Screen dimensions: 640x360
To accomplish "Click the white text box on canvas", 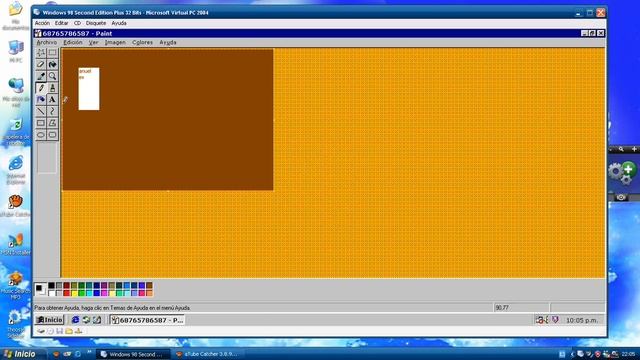I will point(89,89).
